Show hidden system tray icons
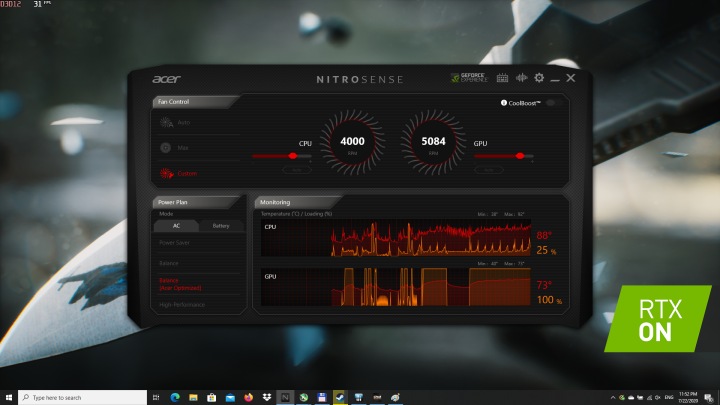The width and height of the screenshot is (720, 405). 613,398
